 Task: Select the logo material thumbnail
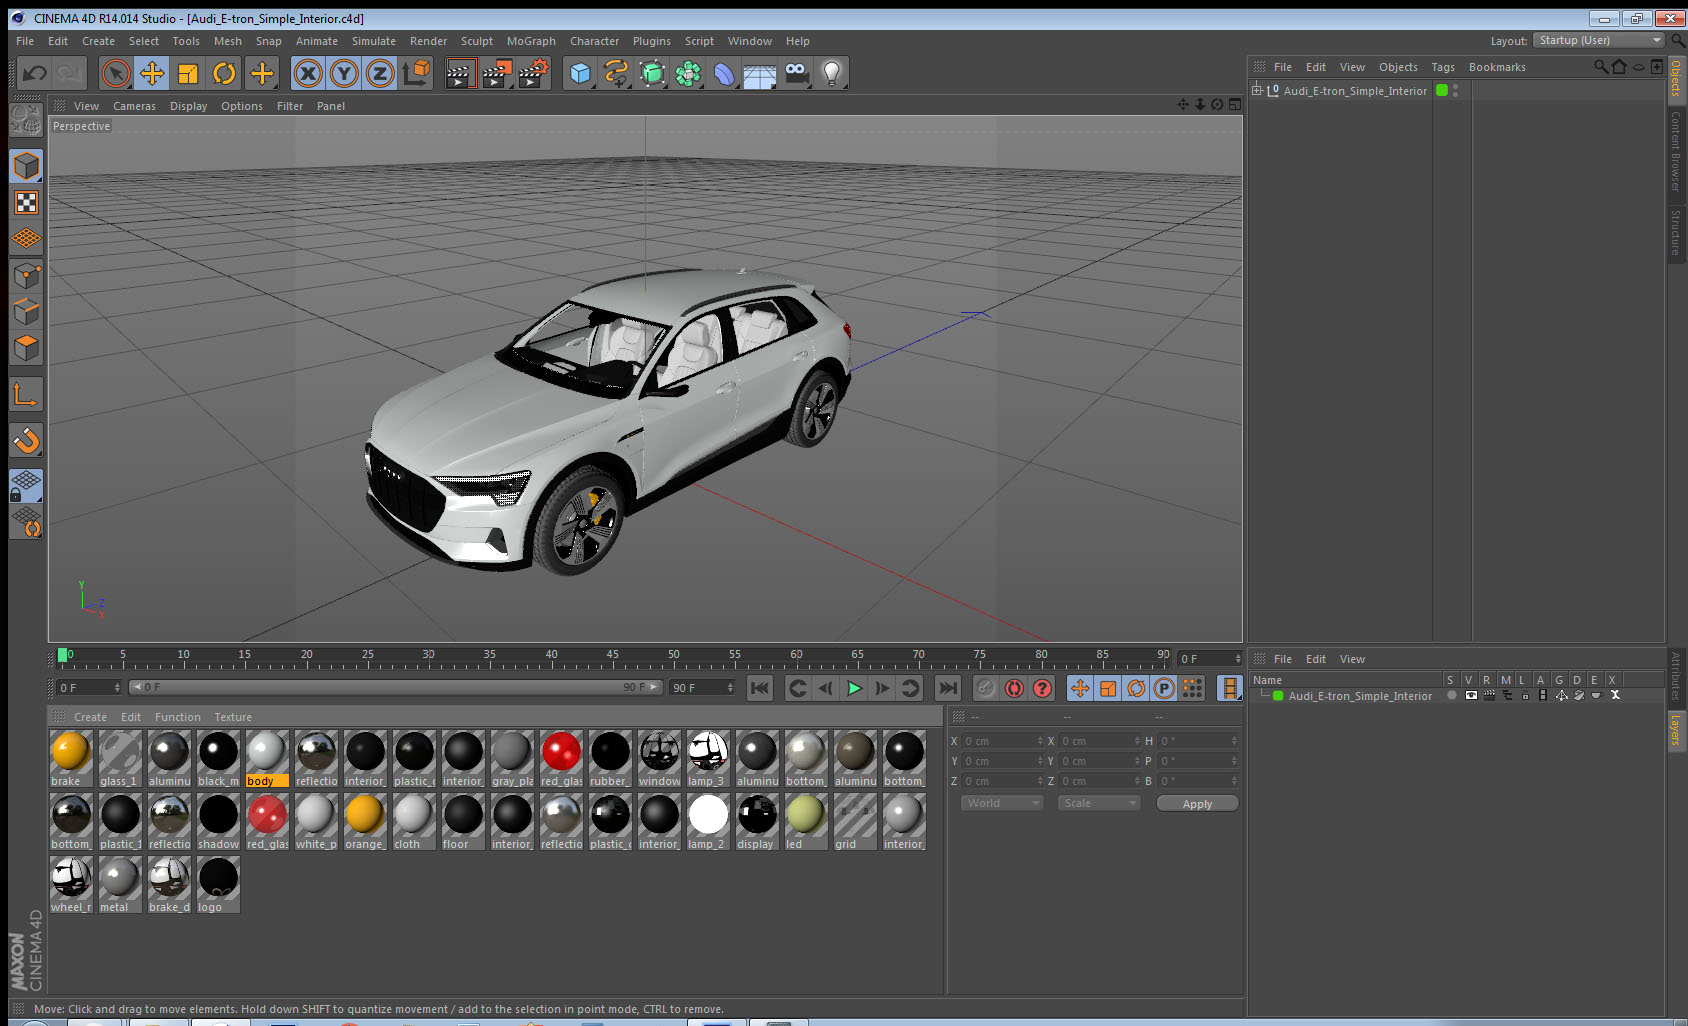pos(218,885)
